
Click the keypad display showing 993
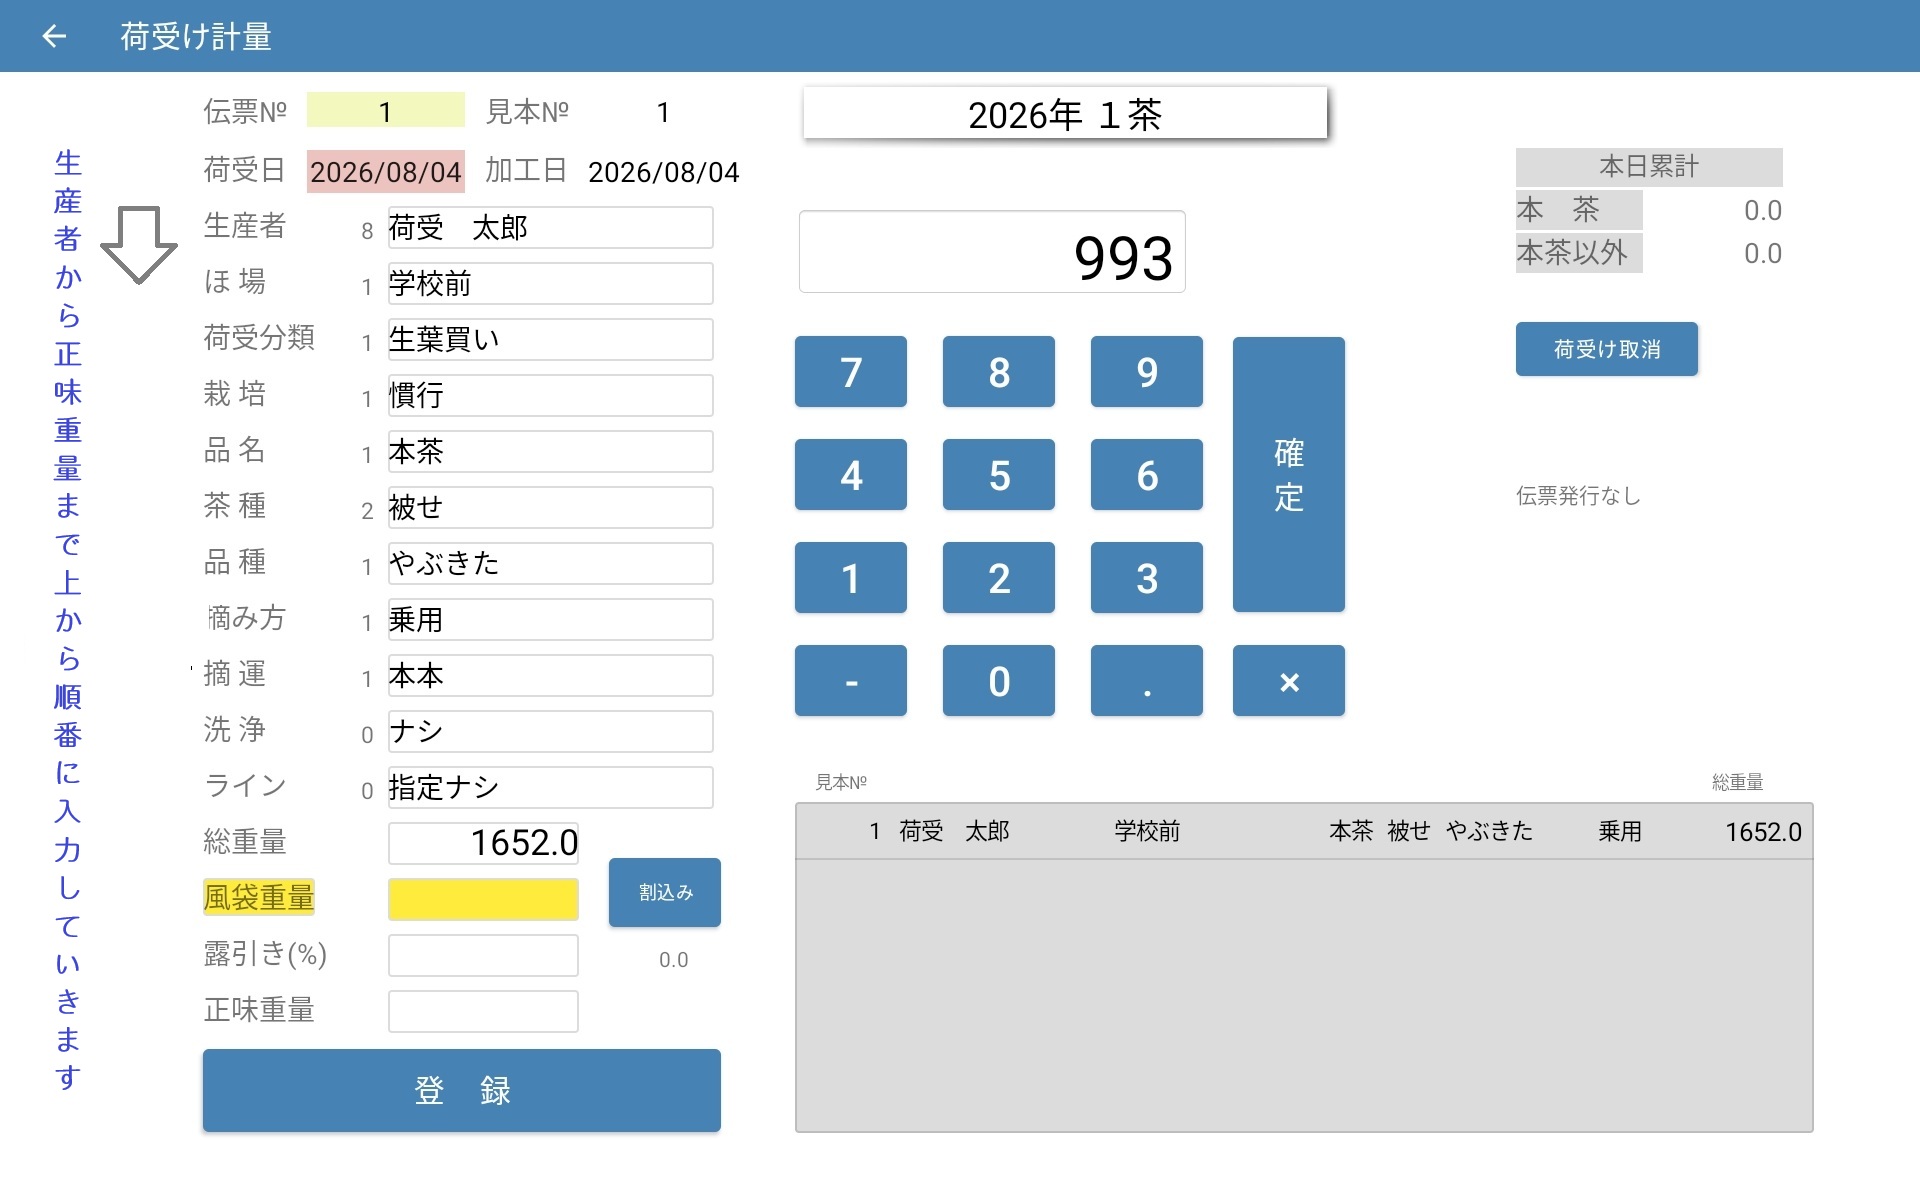(x=992, y=252)
